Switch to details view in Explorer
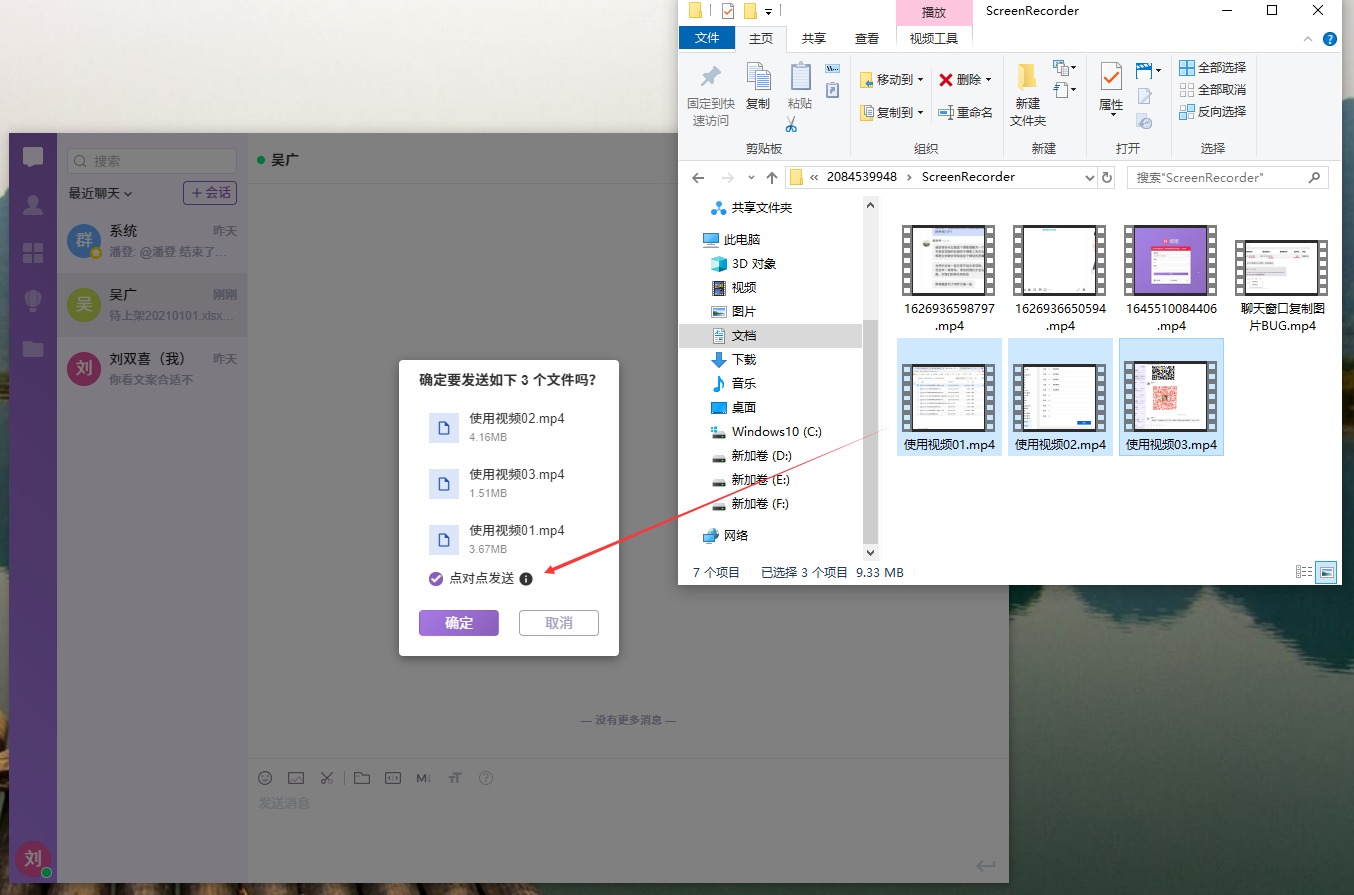This screenshot has width=1354, height=895. click(x=1304, y=572)
